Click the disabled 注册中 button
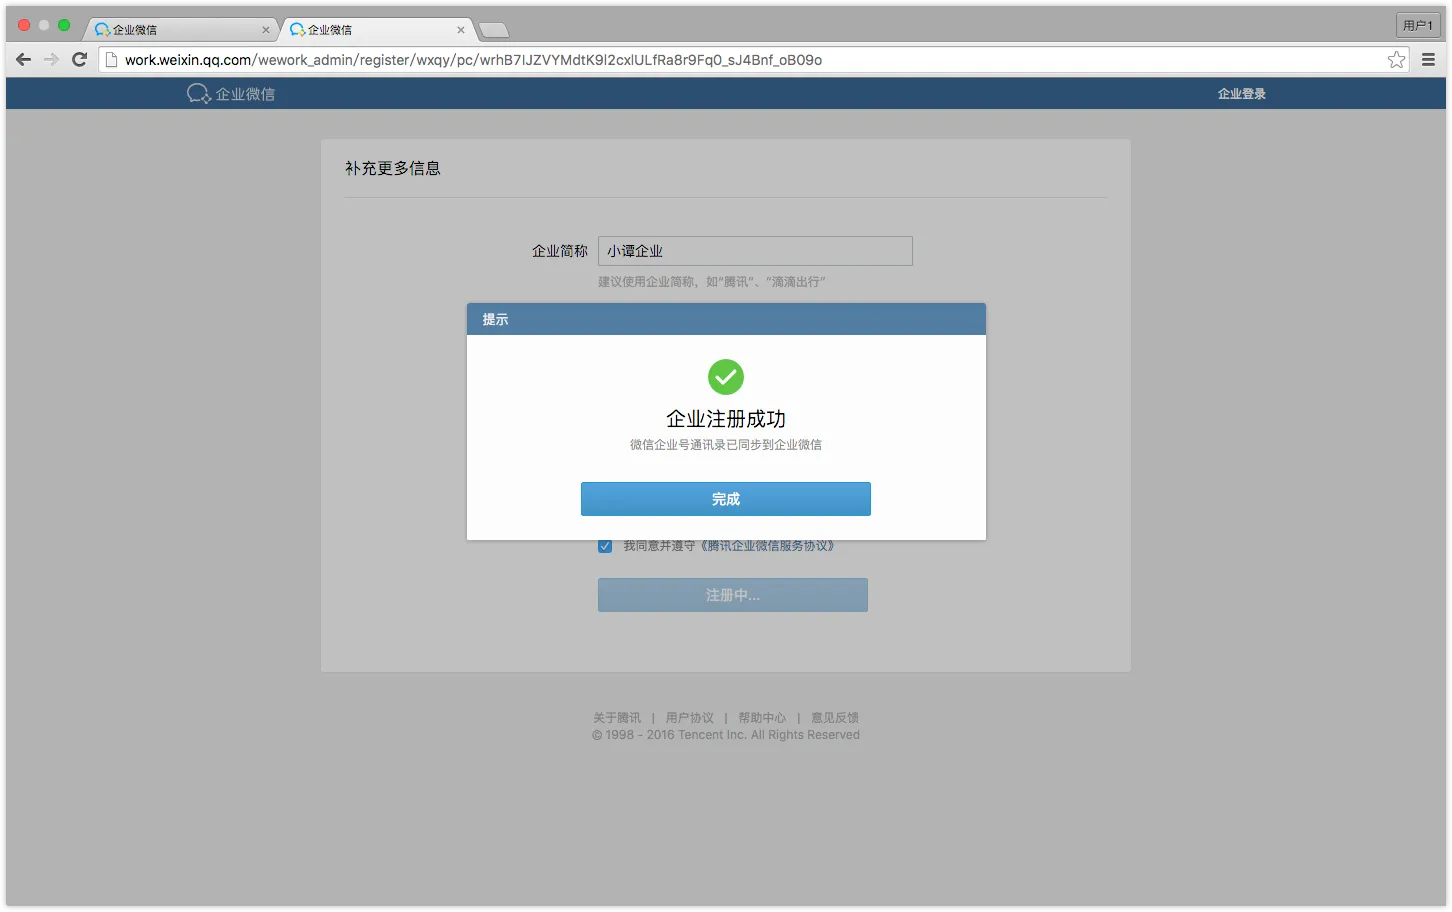Screen dimensions: 1452x912 point(732,595)
